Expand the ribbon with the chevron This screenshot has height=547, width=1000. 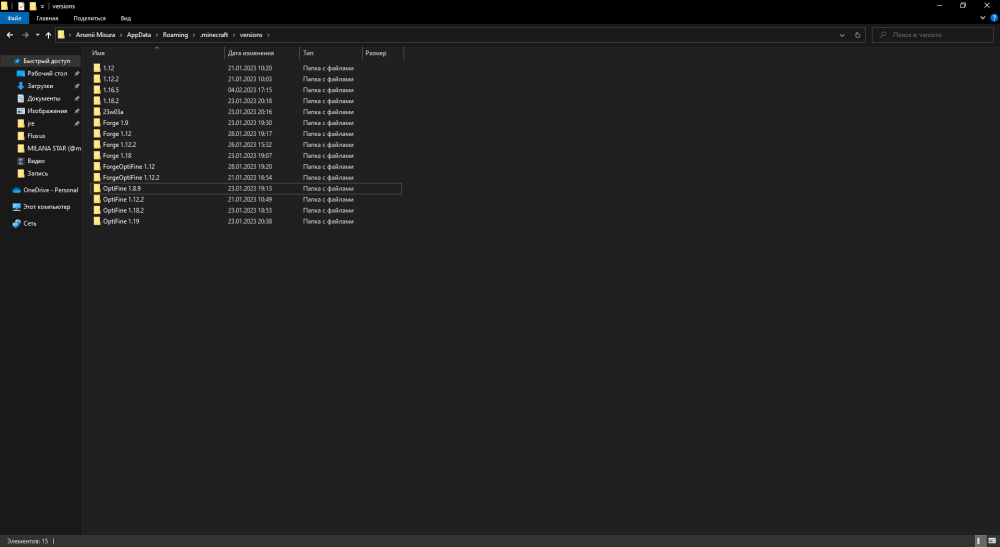[982, 18]
